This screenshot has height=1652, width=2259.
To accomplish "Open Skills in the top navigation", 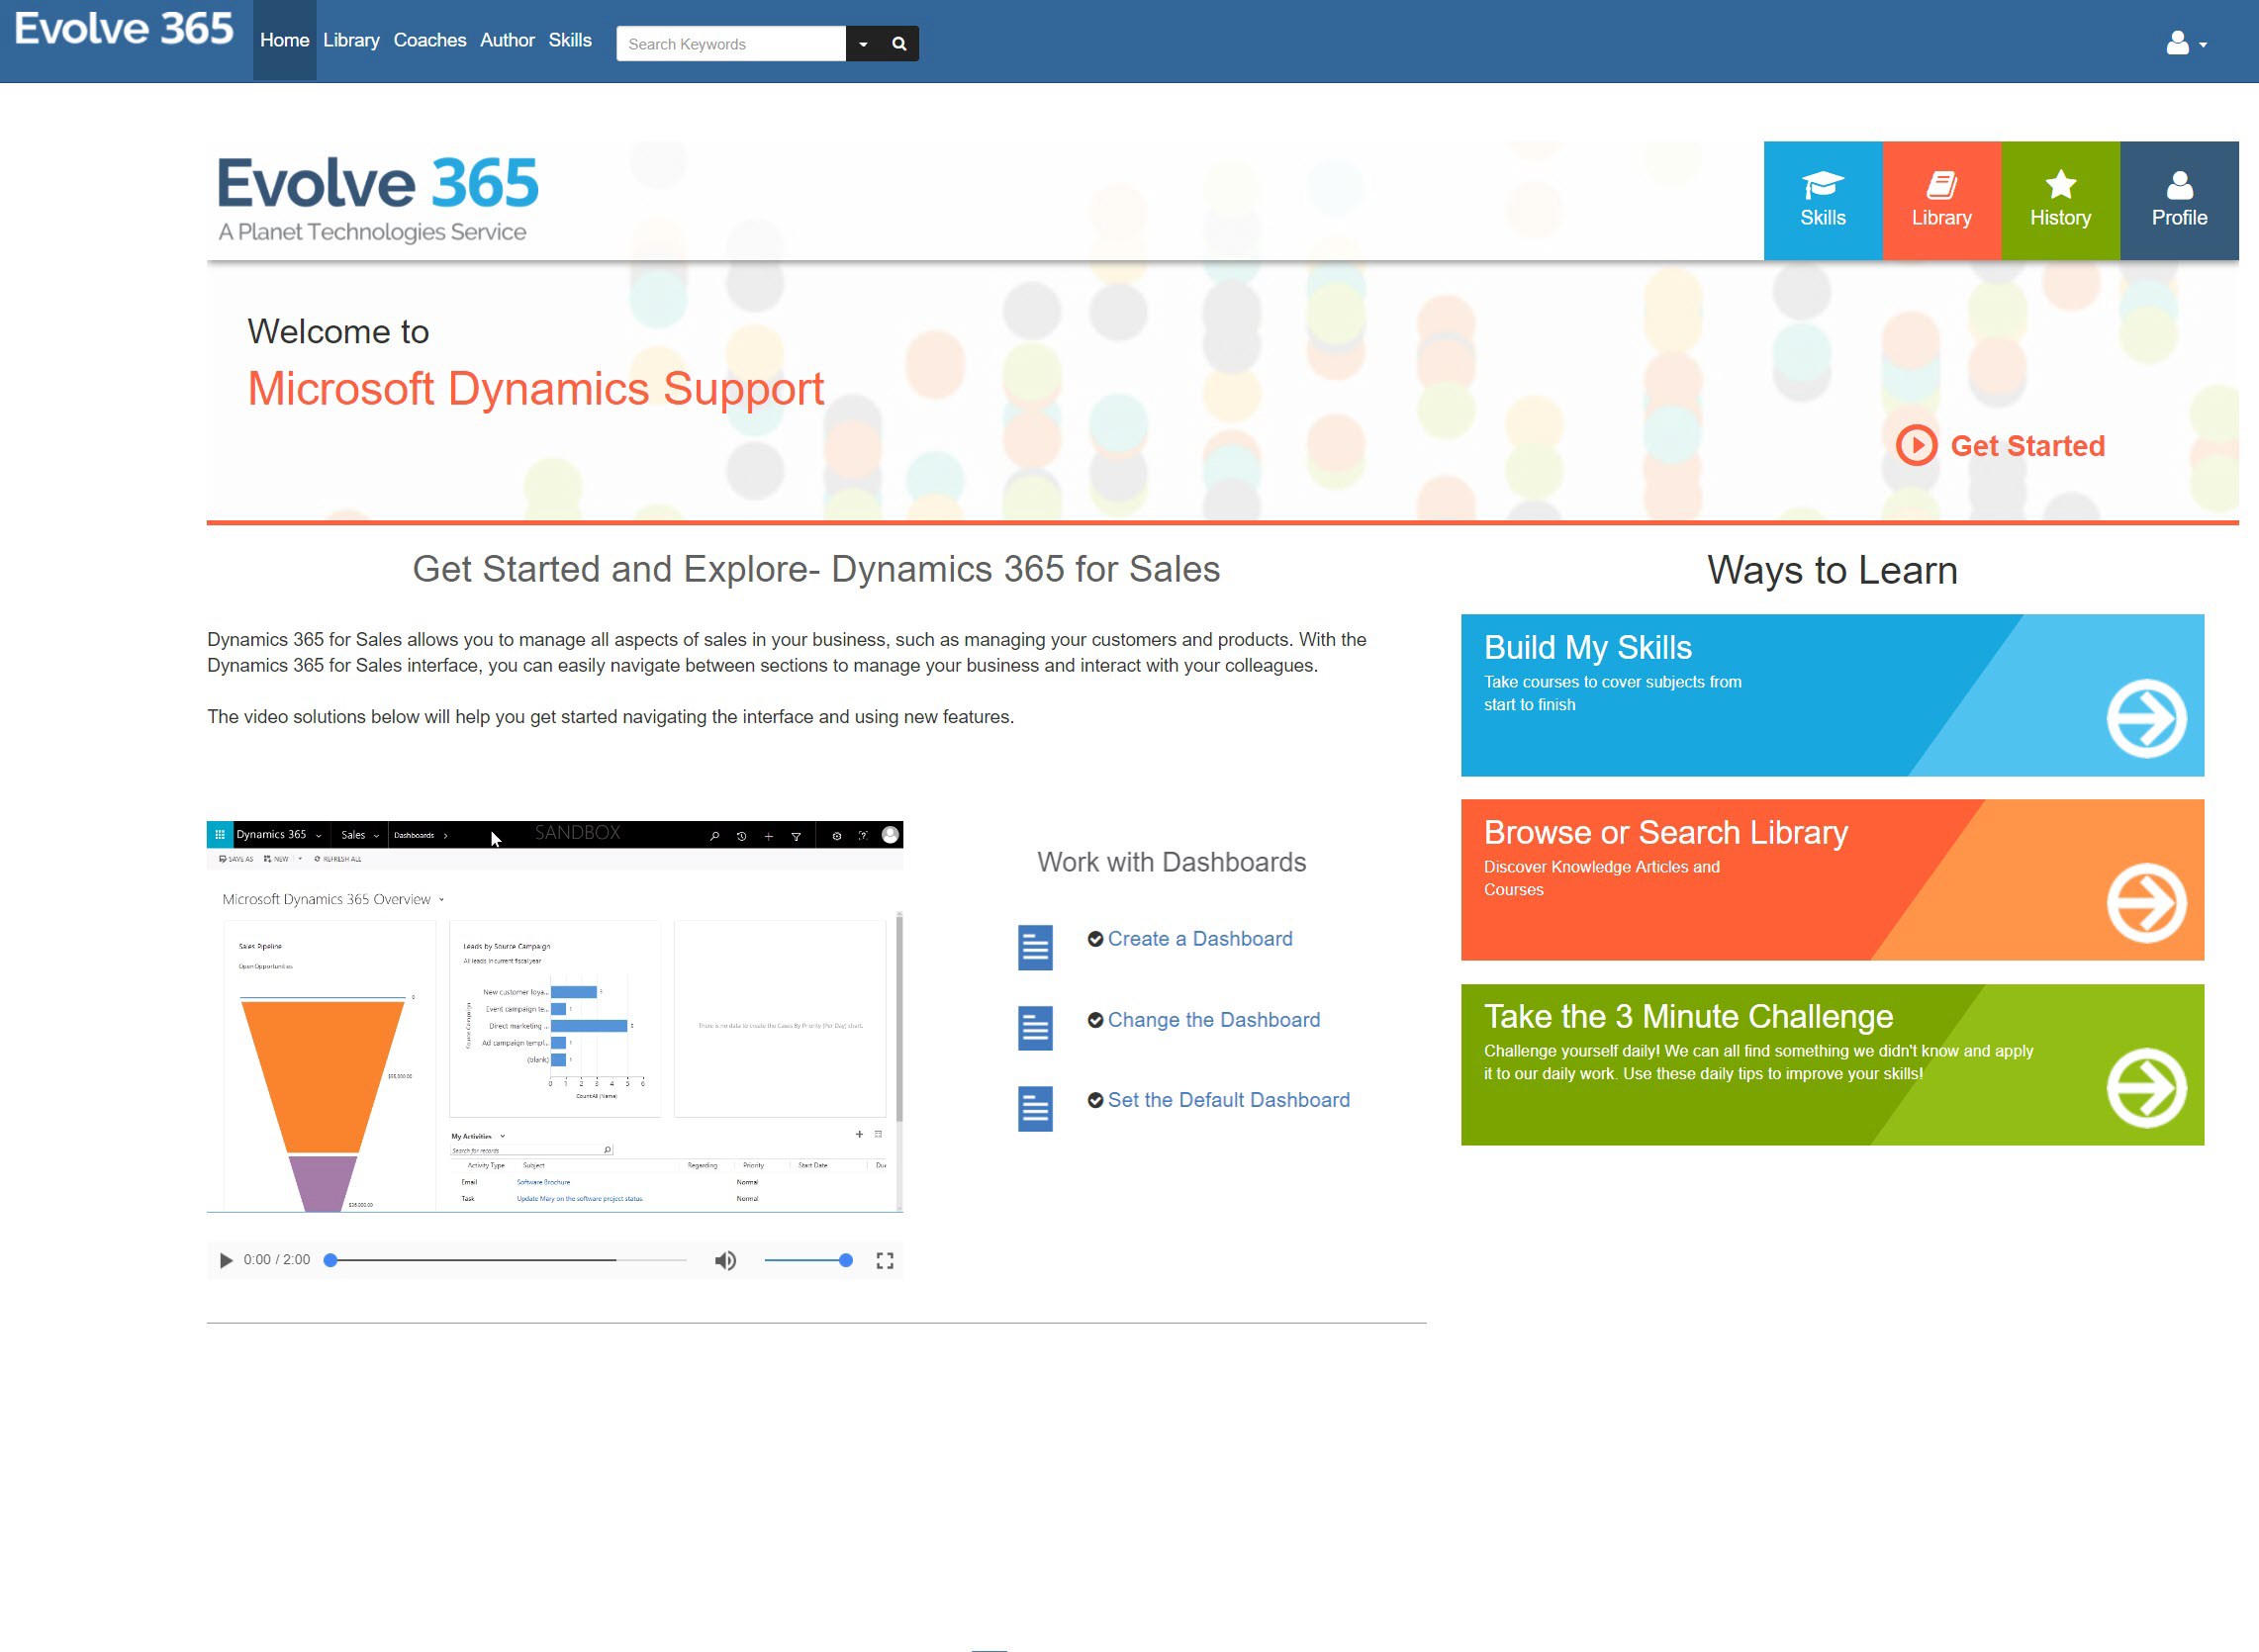I will pos(570,40).
